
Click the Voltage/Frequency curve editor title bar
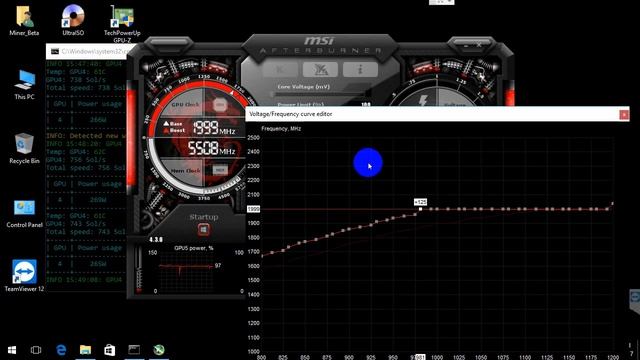tap(437, 114)
